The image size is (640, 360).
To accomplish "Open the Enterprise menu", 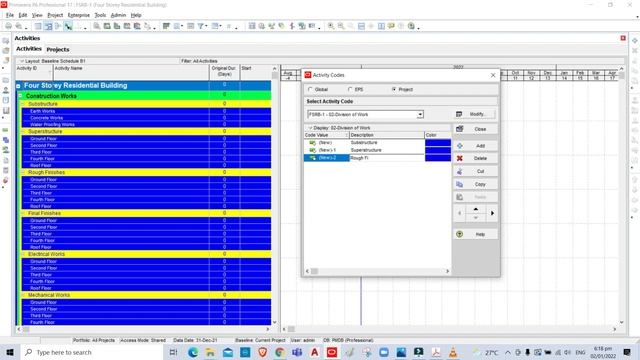I will tap(79, 15).
